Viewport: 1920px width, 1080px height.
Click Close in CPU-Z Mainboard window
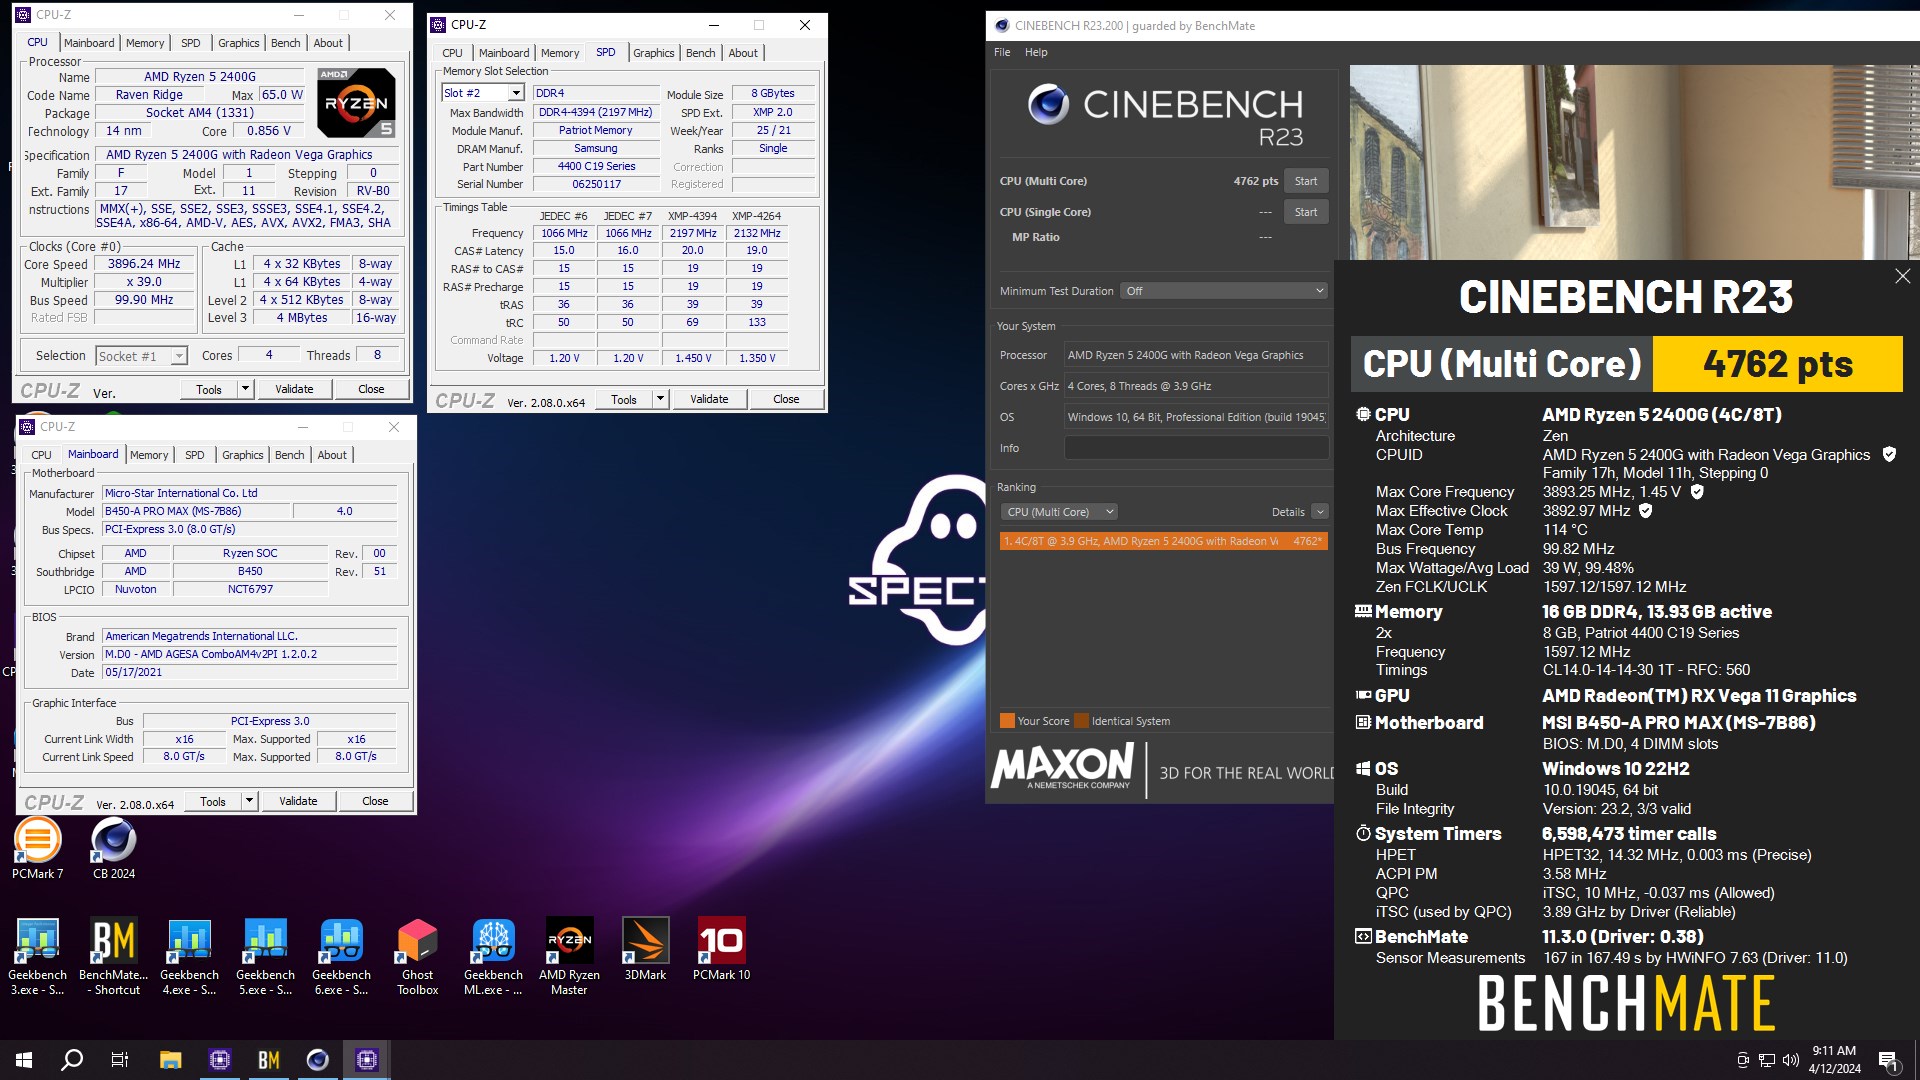(x=375, y=801)
